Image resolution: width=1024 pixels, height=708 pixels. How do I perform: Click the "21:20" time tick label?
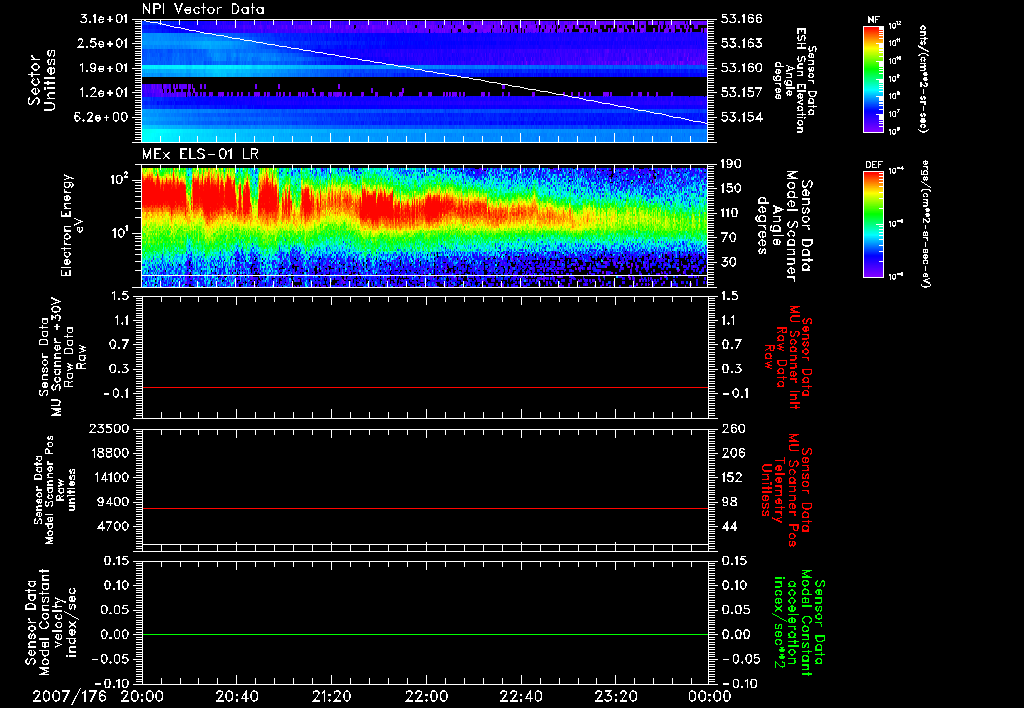[331, 696]
